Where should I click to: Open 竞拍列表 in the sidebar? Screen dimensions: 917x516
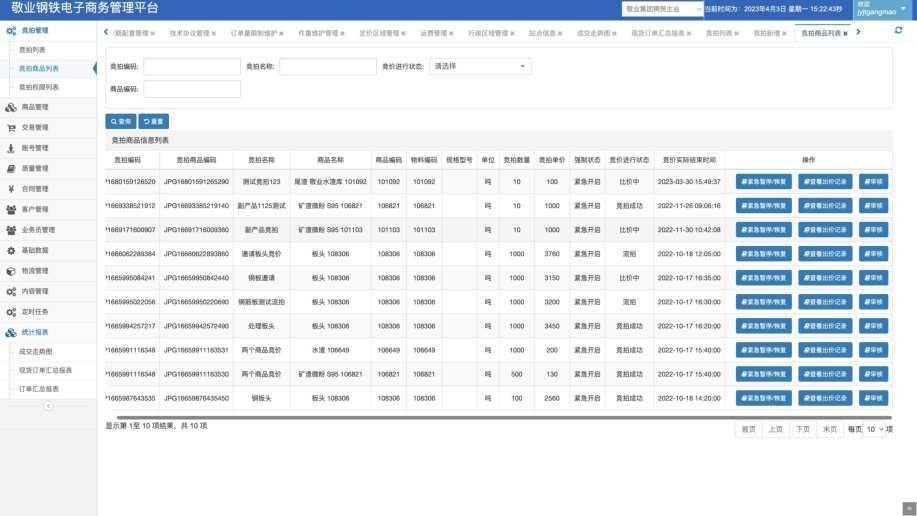[x=32, y=50]
